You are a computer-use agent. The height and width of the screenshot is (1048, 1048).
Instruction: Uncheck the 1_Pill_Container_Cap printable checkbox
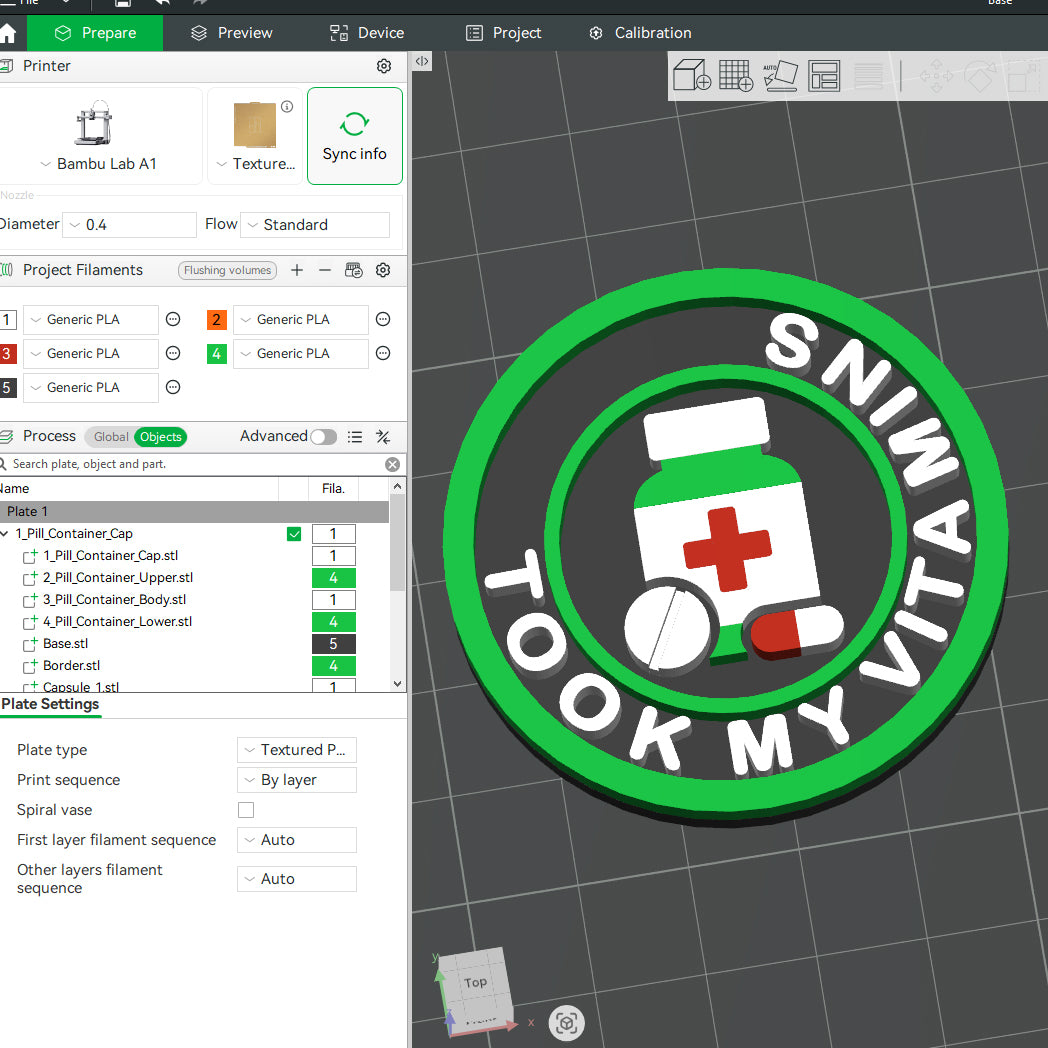(x=294, y=534)
